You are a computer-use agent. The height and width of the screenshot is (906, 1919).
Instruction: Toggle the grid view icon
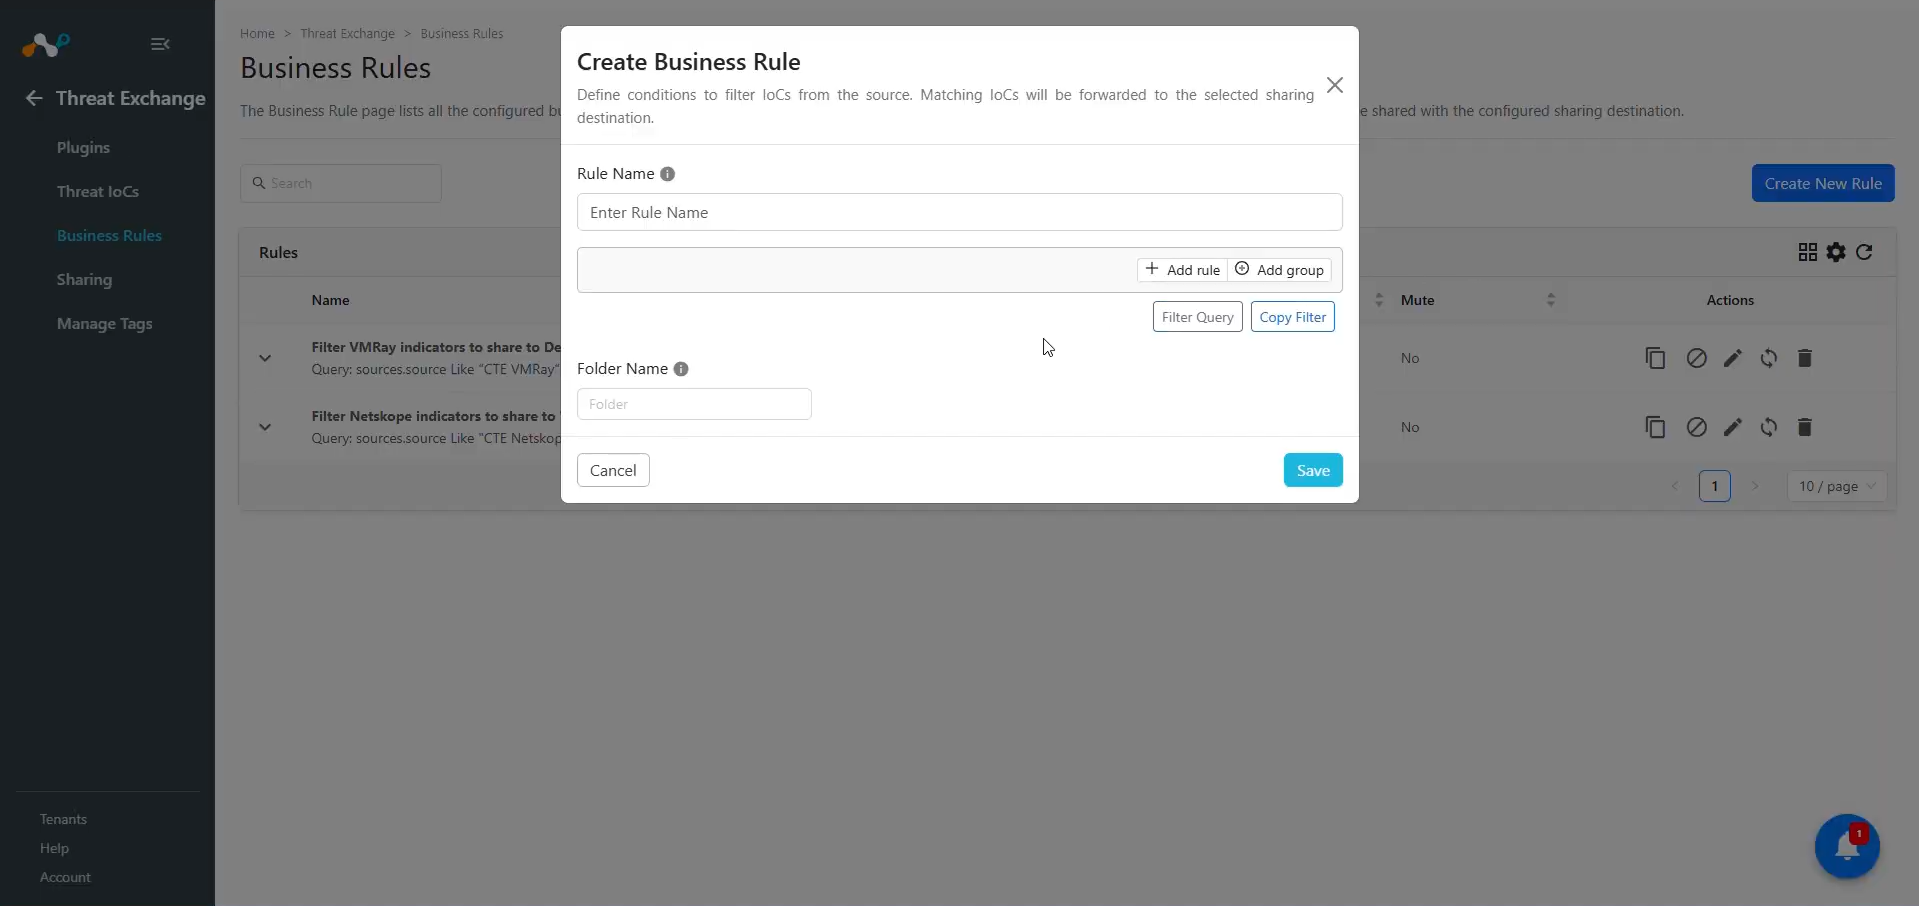(1808, 252)
